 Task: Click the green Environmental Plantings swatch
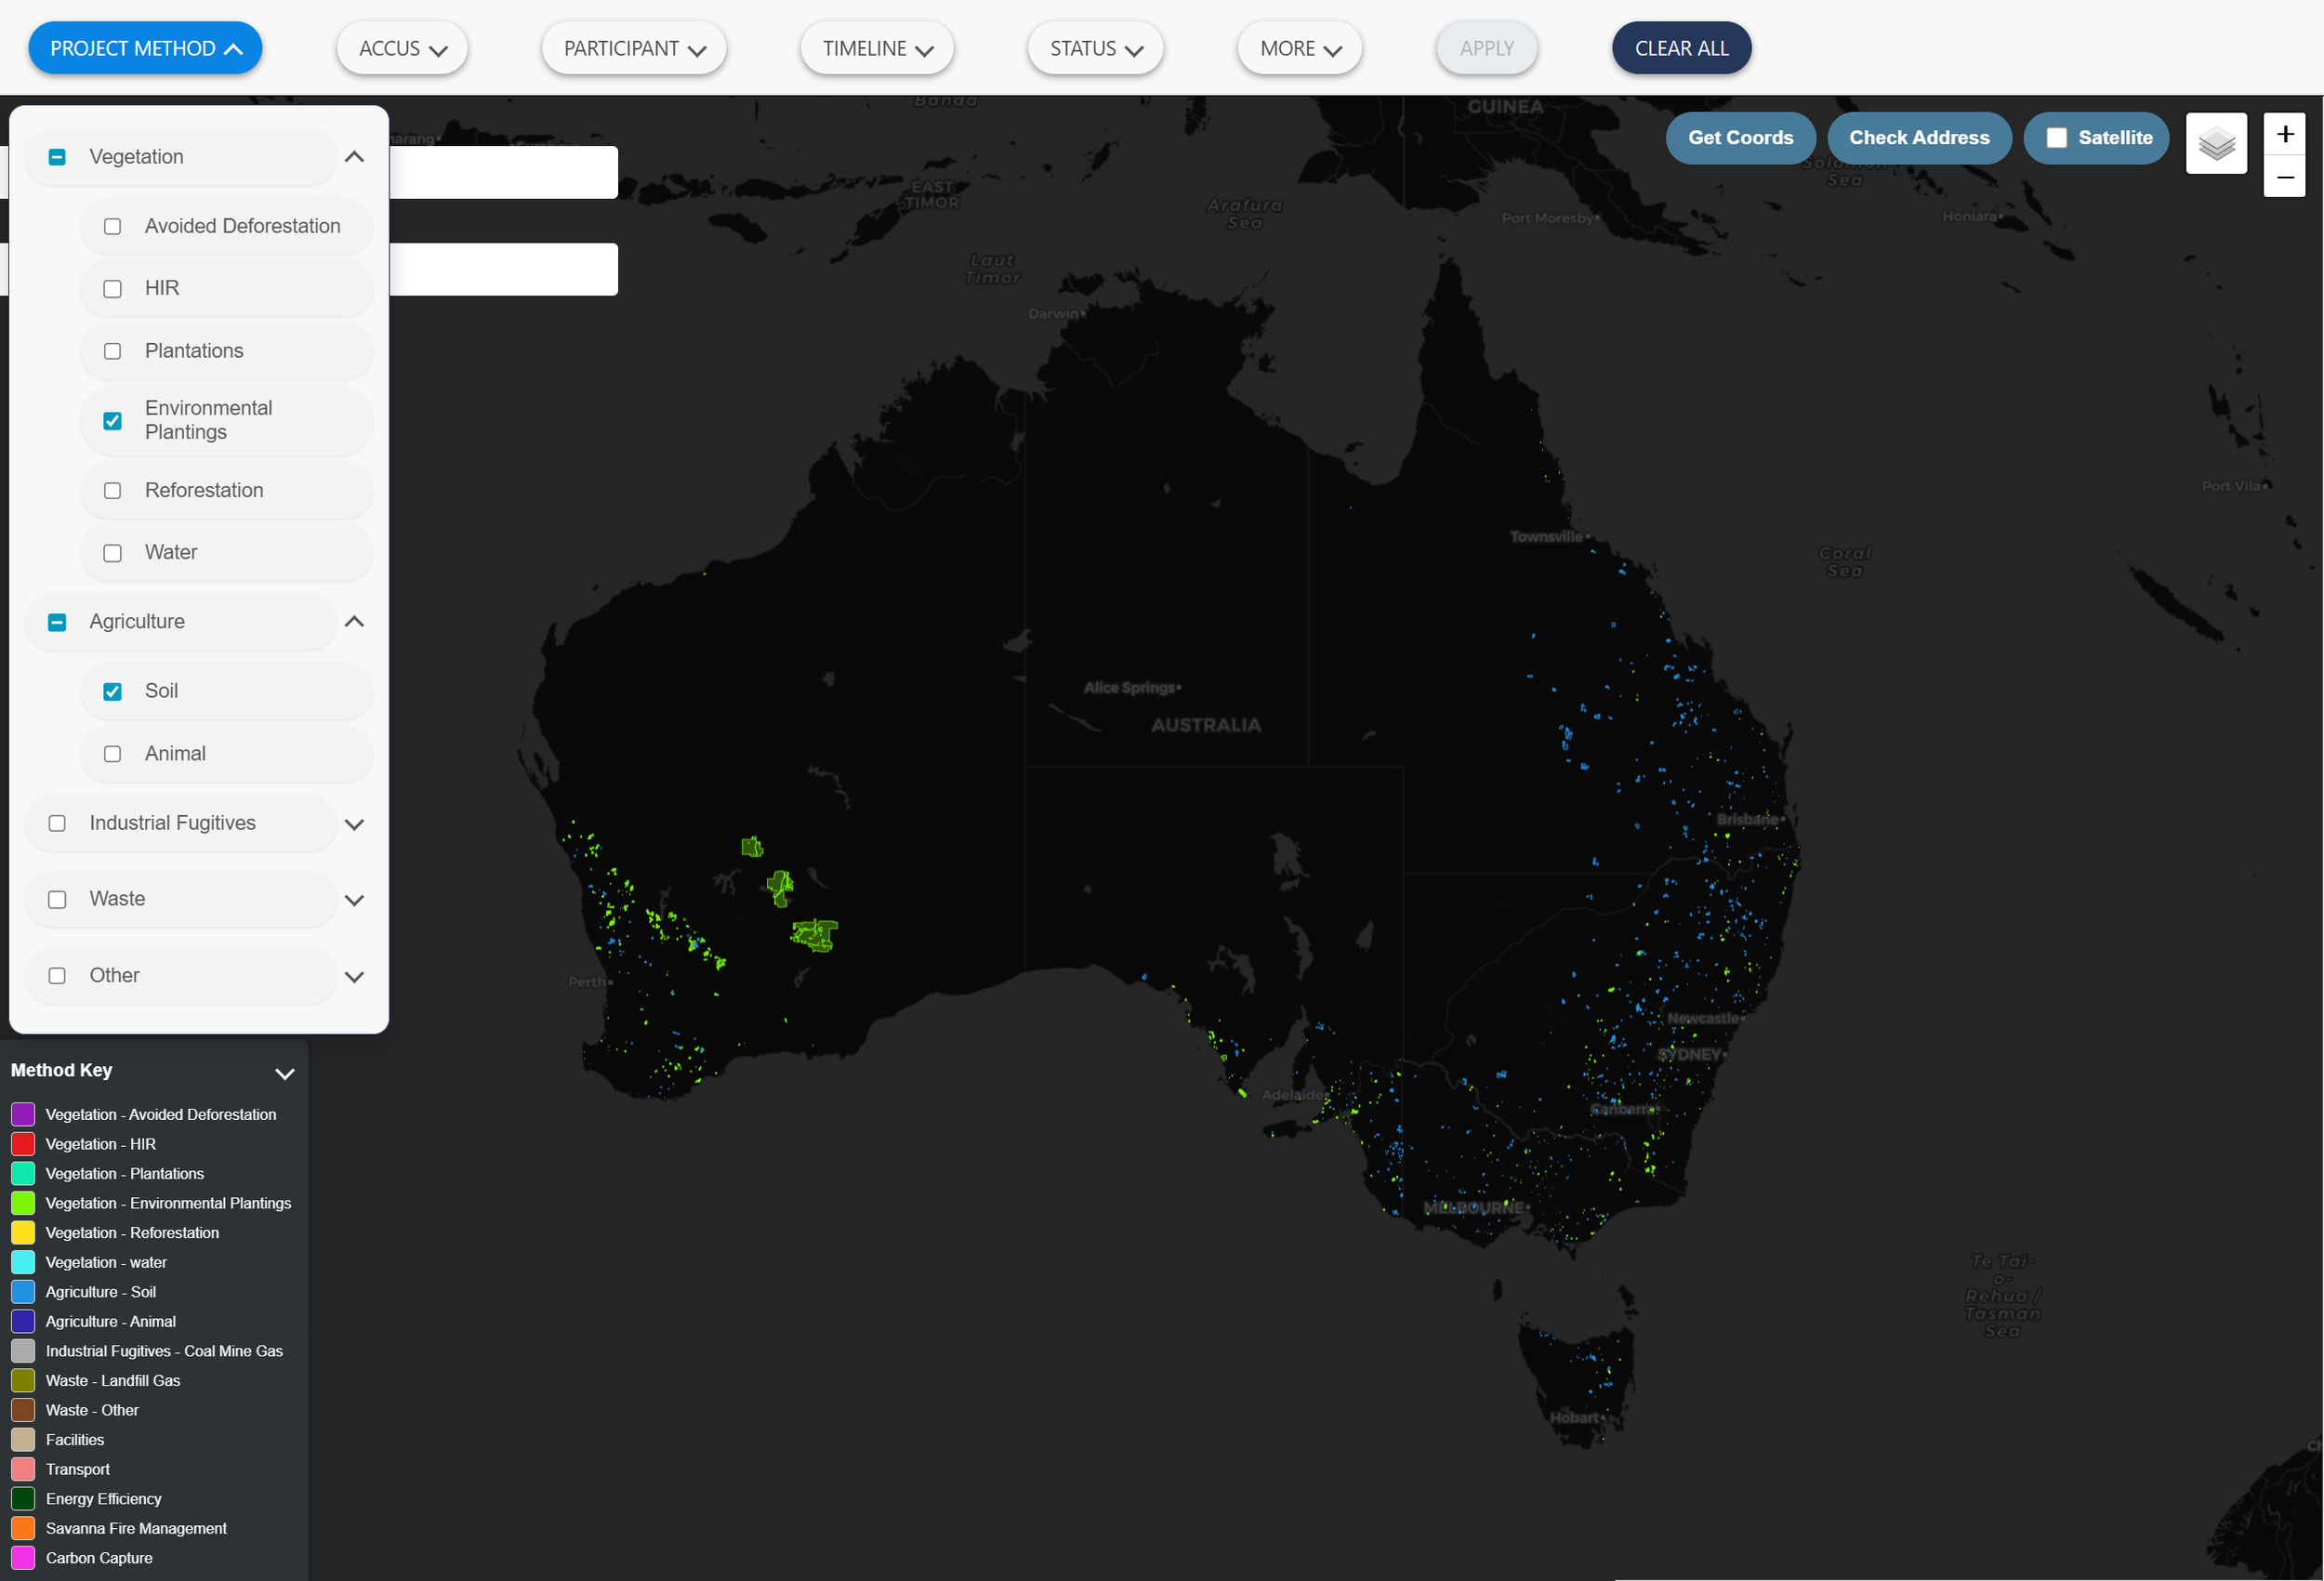[23, 1203]
